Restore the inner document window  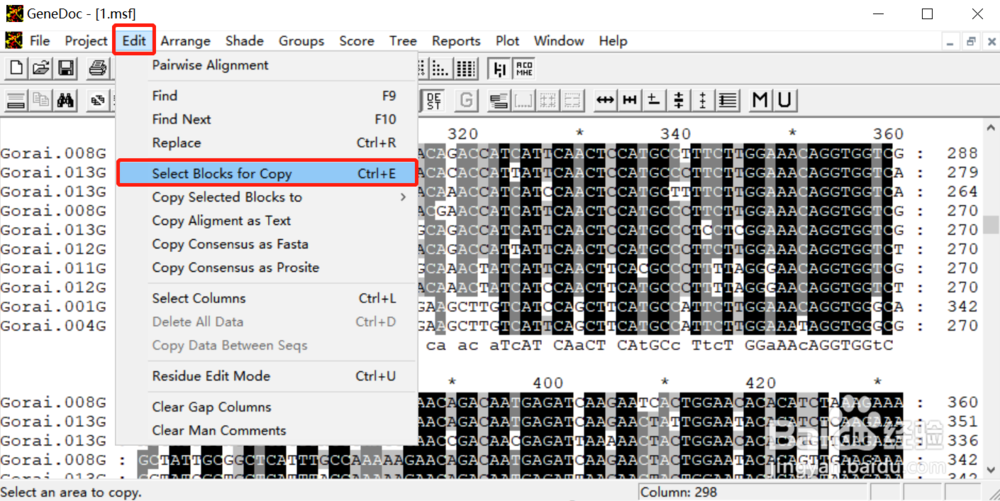tap(971, 41)
